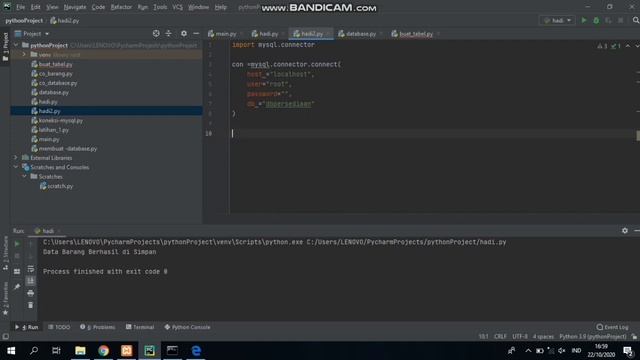Open Microsoft Edge from the taskbar
Screen dimensions: 640x360
point(196,351)
